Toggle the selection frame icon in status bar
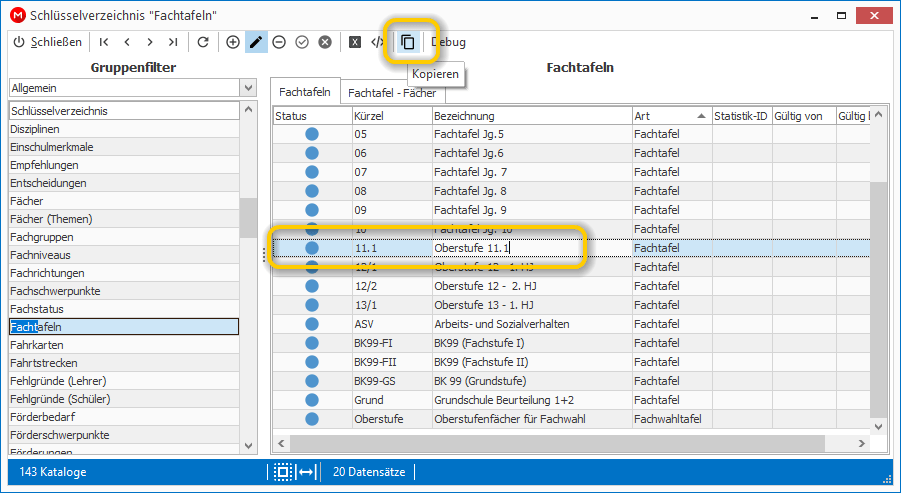 click(x=283, y=472)
